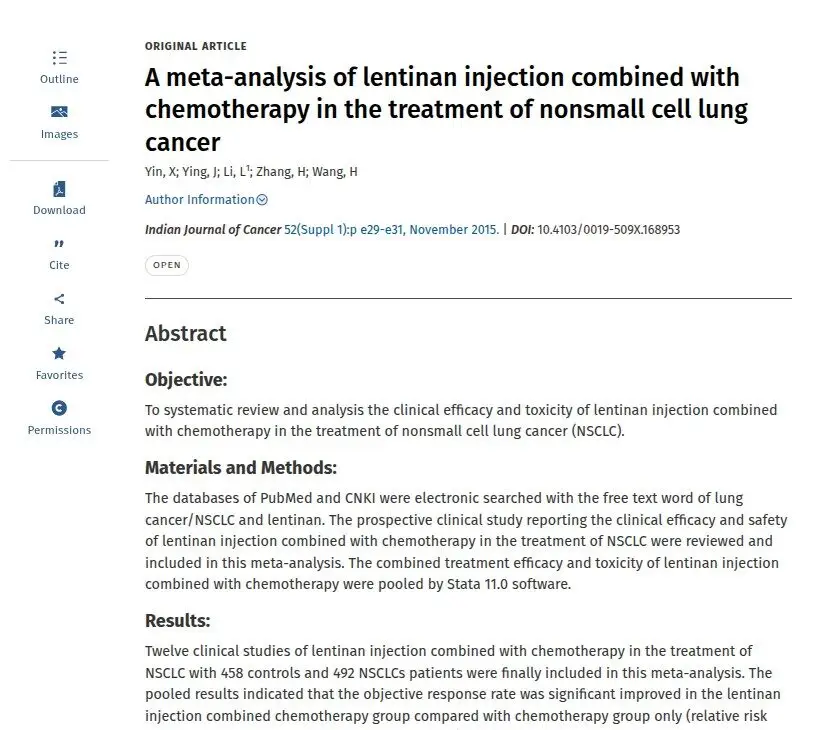Viewport: 820px width, 730px height.
Task: Click the Cite quotation mark icon
Action: click(59, 244)
